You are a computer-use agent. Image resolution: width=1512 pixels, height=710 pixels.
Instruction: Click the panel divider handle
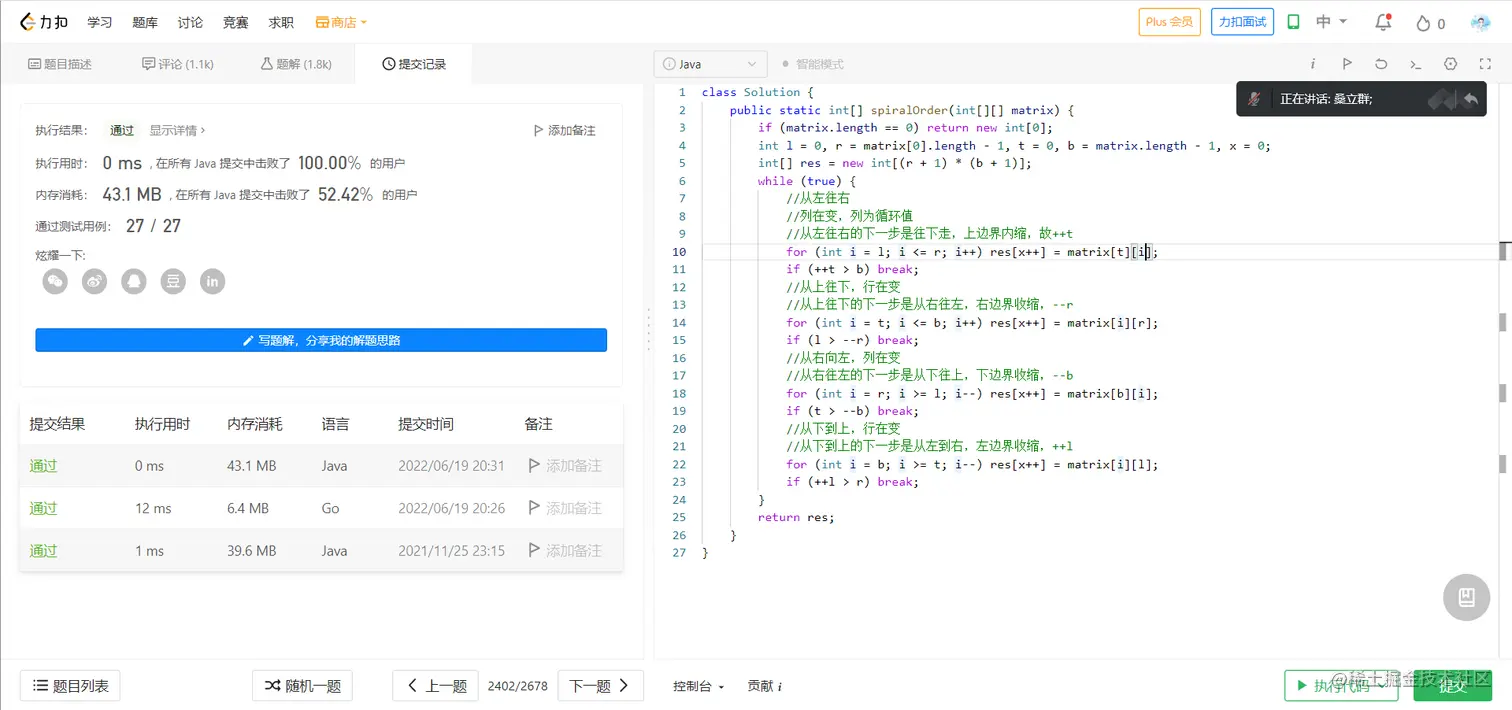tap(649, 329)
